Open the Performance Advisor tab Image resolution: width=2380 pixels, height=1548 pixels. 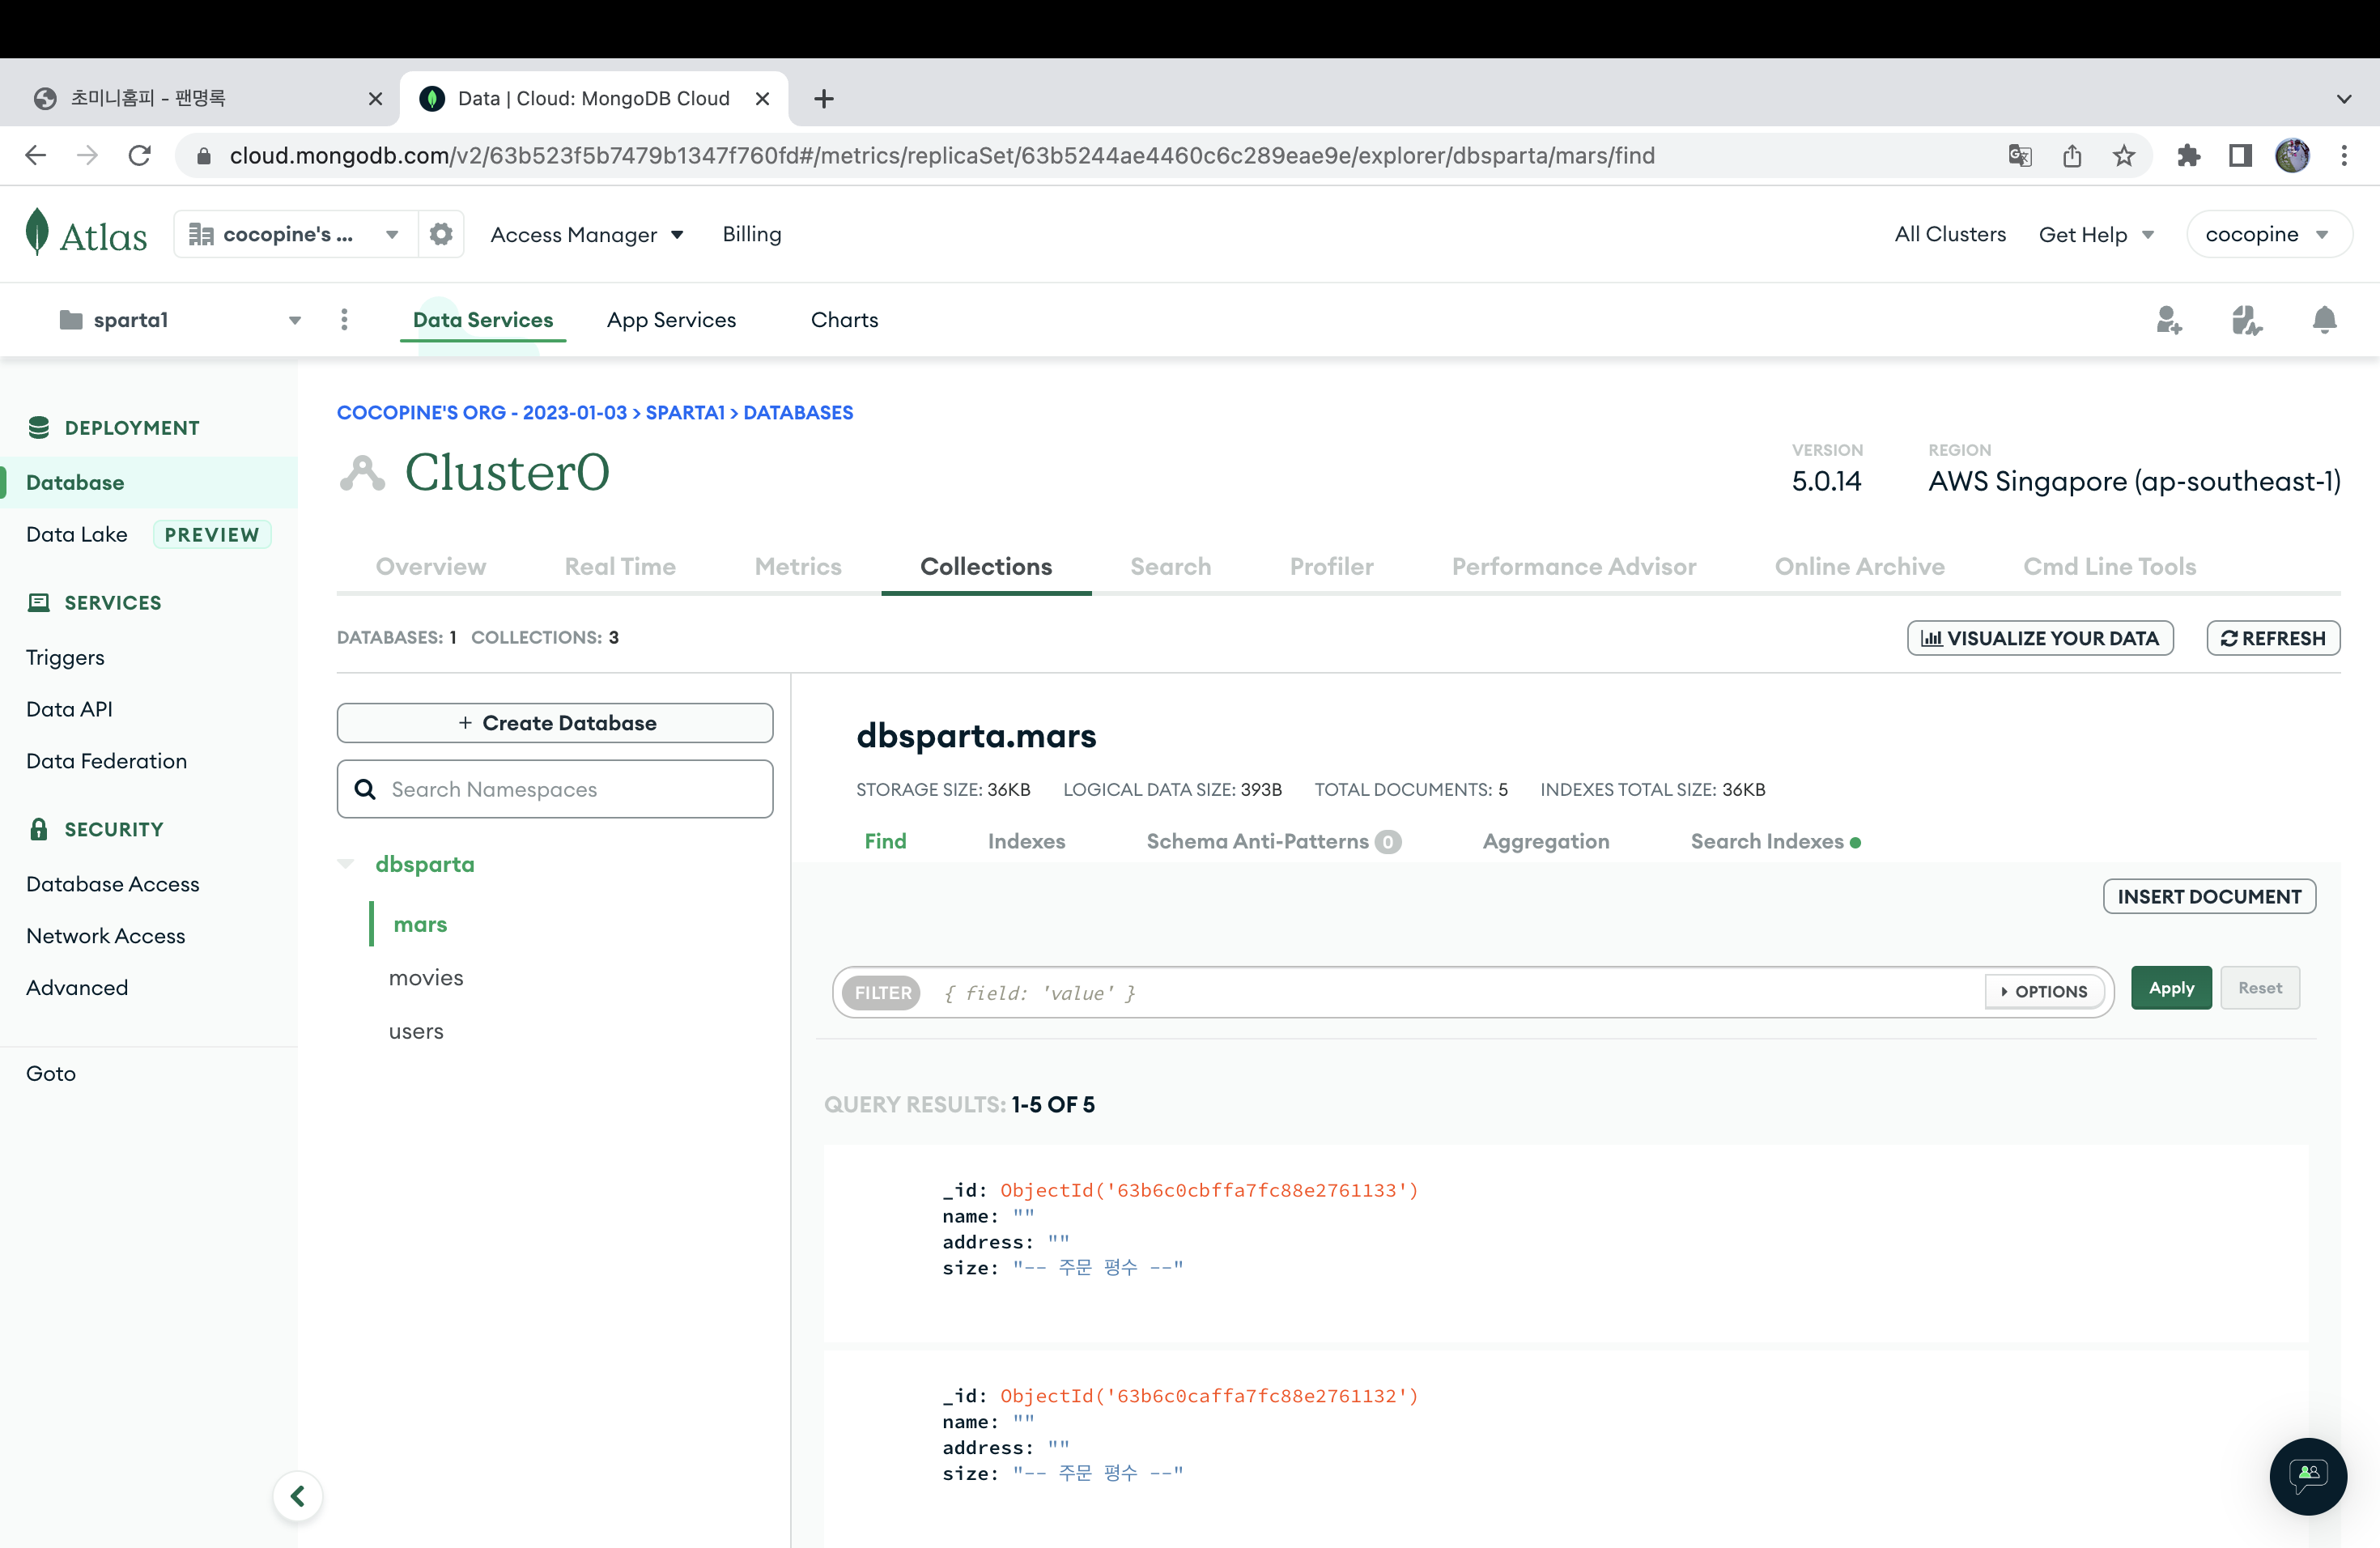(1574, 566)
